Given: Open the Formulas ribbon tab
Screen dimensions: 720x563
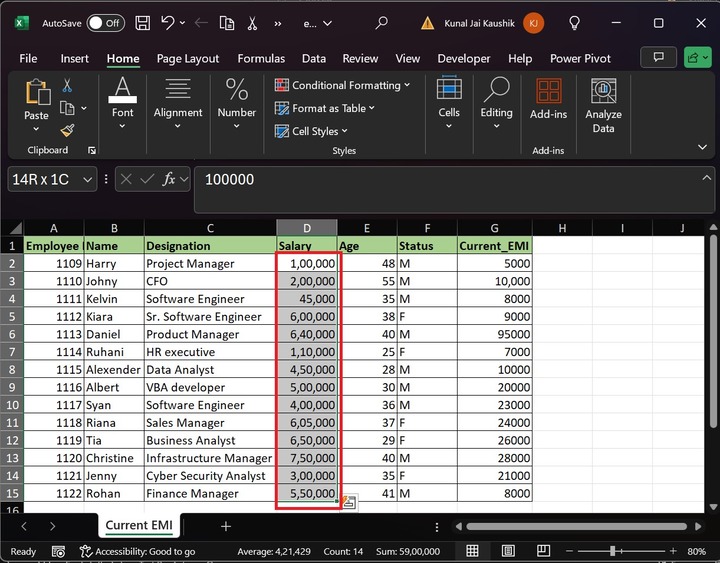Looking at the screenshot, I should coord(261,59).
